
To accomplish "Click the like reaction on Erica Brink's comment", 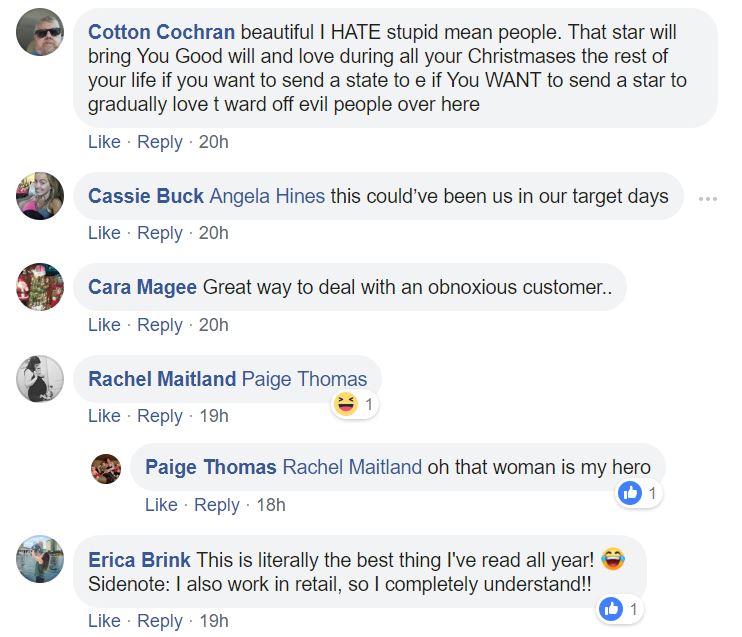I will click(x=610, y=608).
